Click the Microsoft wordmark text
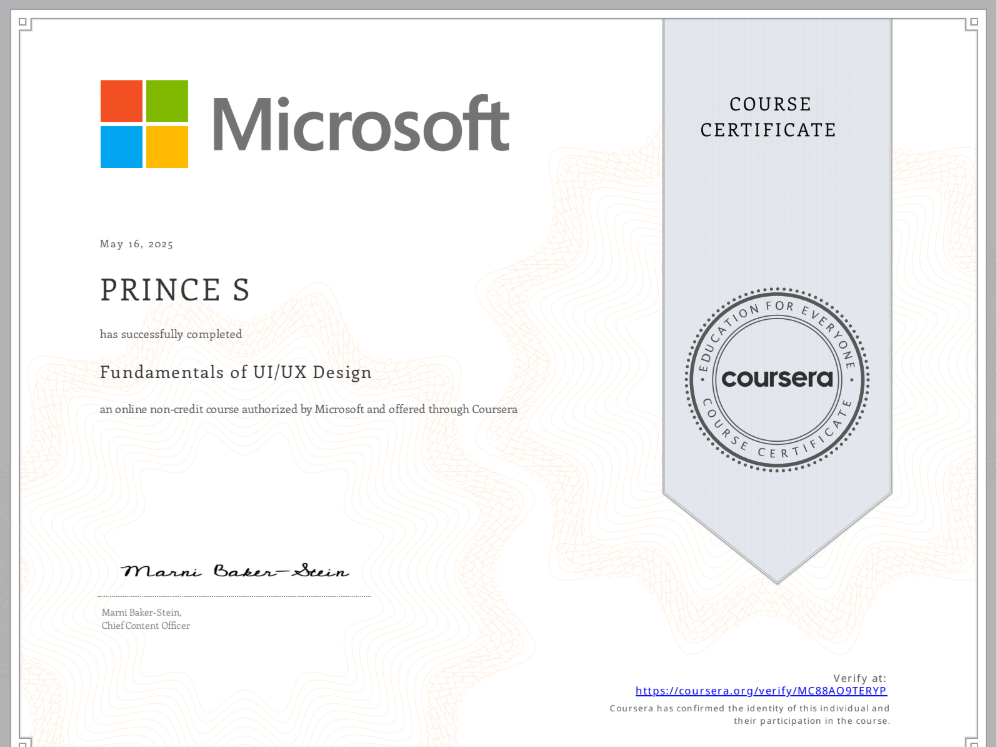The width and height of the screenshot is (997, 747). pos(361,125)
